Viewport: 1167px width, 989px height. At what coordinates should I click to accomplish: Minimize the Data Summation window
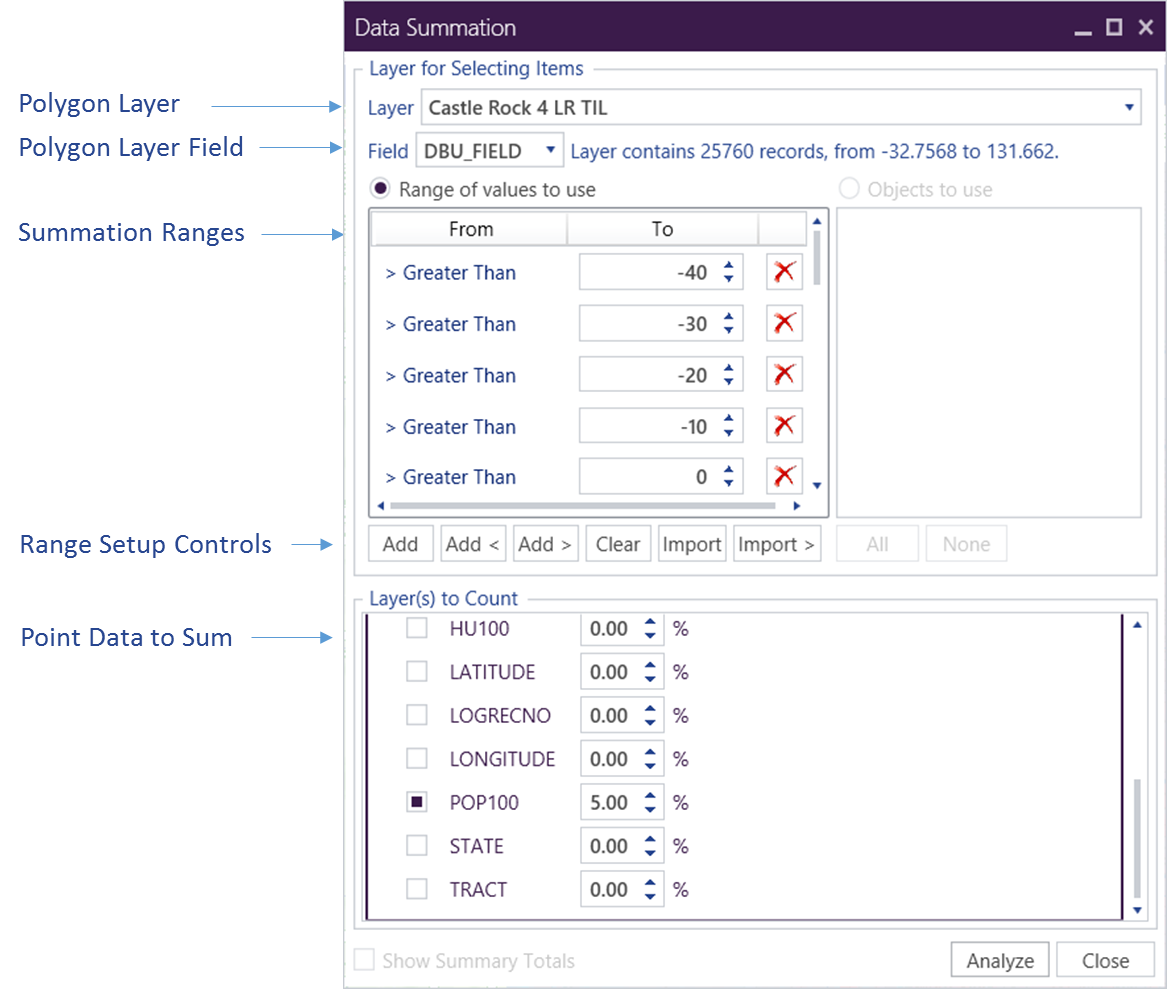(1082, 30)
